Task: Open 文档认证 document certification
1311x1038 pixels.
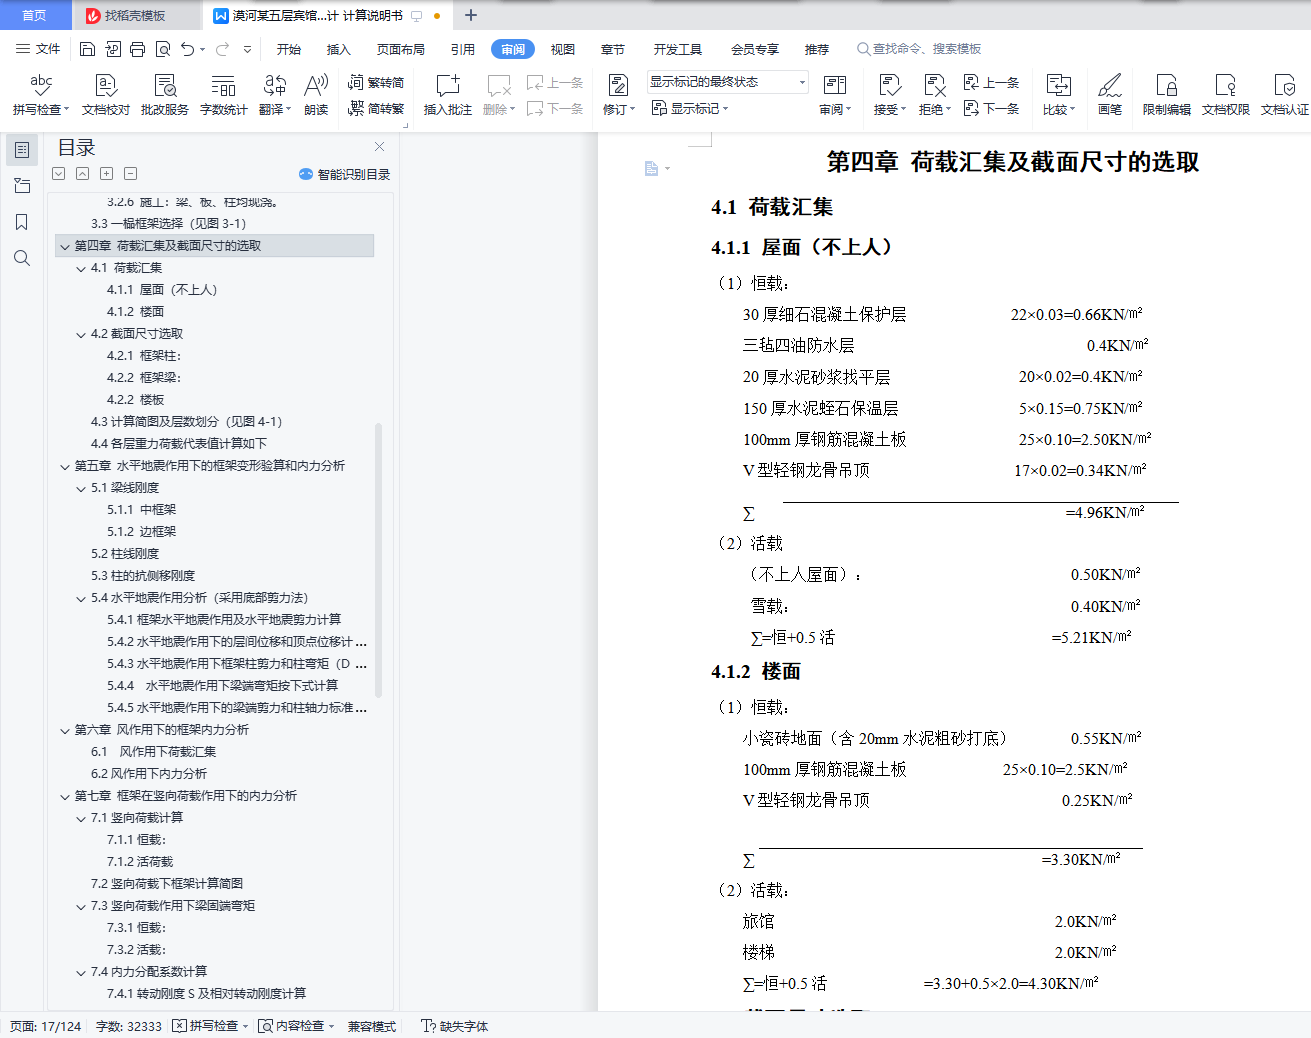Action: (x=1285, y=95)
